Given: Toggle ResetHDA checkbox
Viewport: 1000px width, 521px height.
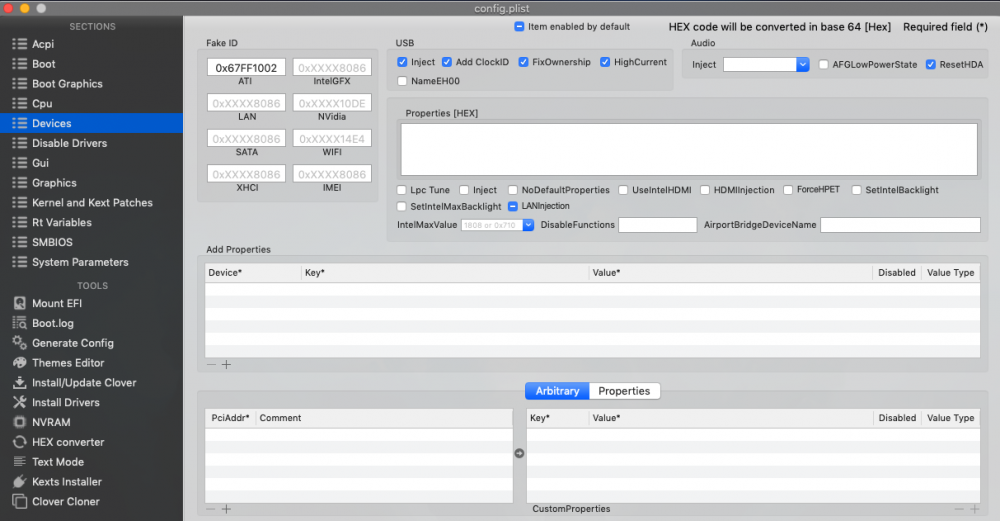Looking at the screenshot, I should click(930, 64).
